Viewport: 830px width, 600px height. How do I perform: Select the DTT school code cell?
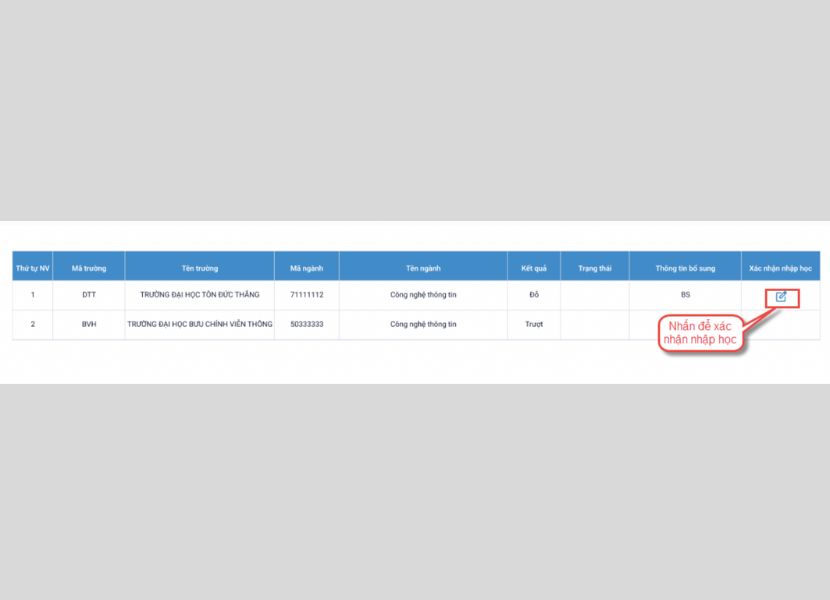coord(89,295)
